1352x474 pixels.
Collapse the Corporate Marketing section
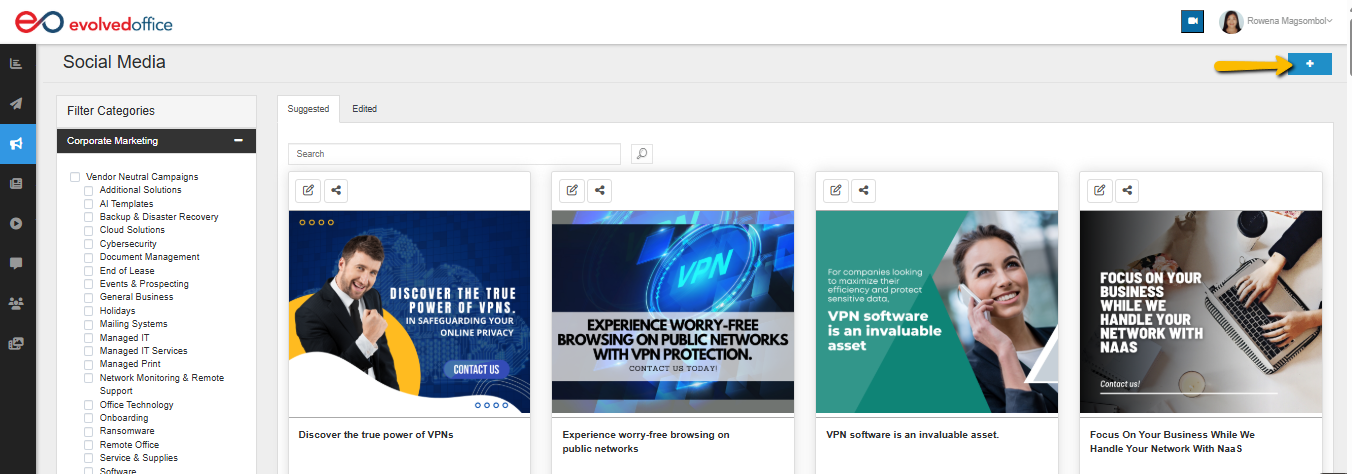(x=238, y=141)
